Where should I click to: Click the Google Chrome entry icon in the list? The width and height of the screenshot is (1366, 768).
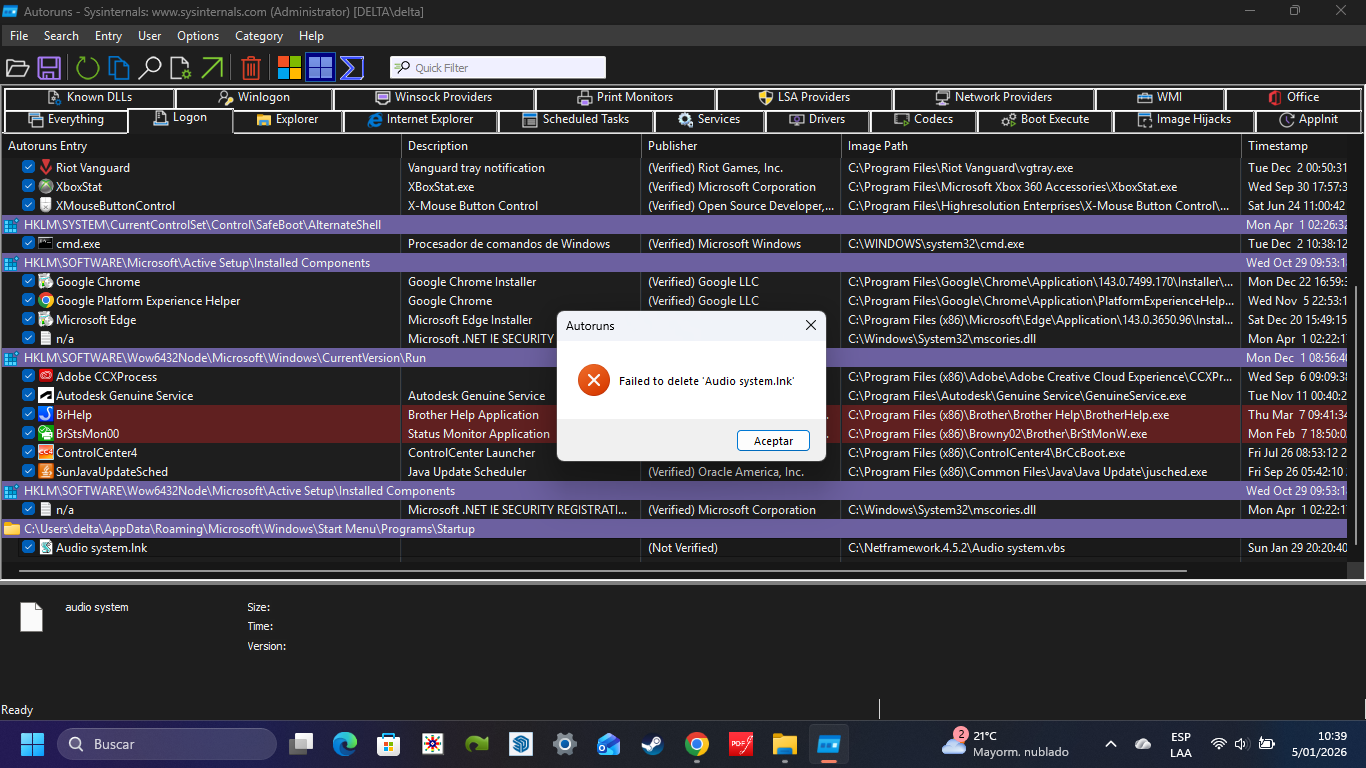pos(46,282)
